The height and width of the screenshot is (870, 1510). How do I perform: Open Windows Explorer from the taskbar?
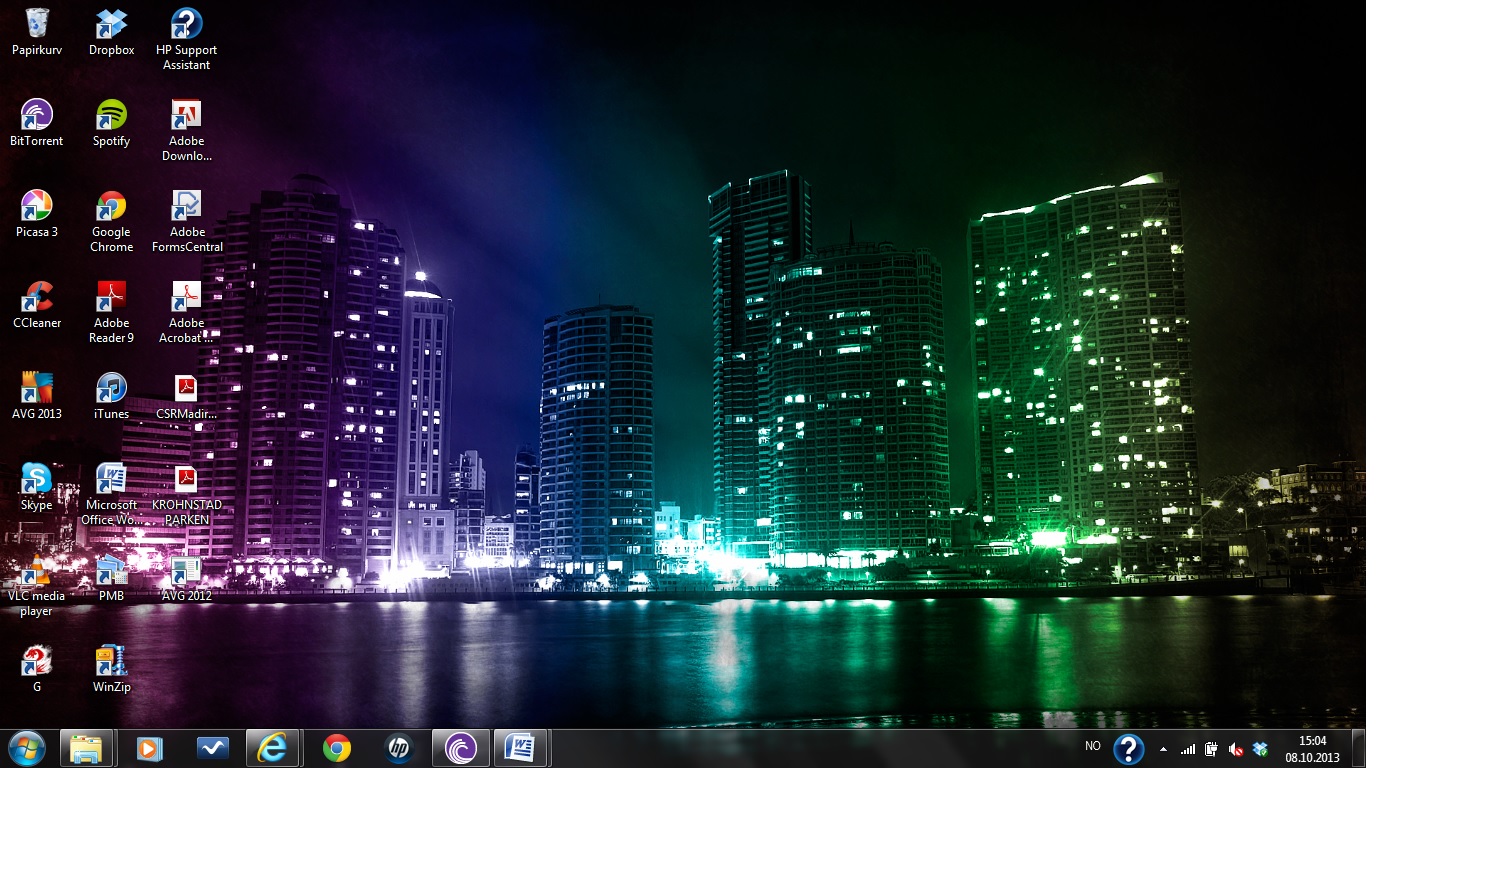(x=87, y=748)
